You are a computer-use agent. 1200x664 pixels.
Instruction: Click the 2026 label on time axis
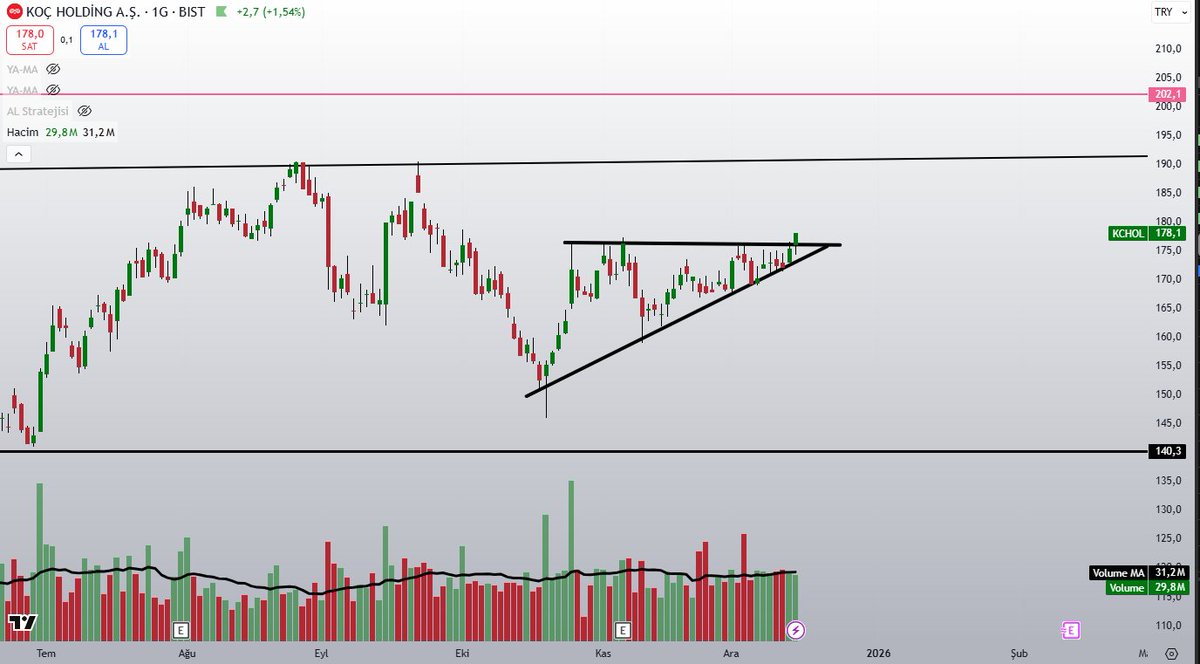(878, 653)
